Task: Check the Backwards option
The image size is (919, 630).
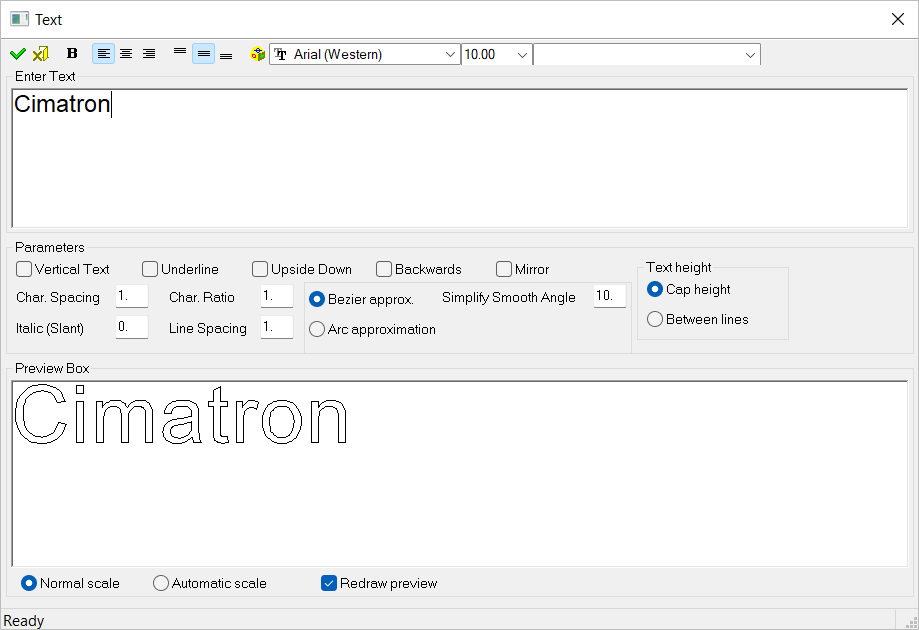Action: click(x=384, y=269)
